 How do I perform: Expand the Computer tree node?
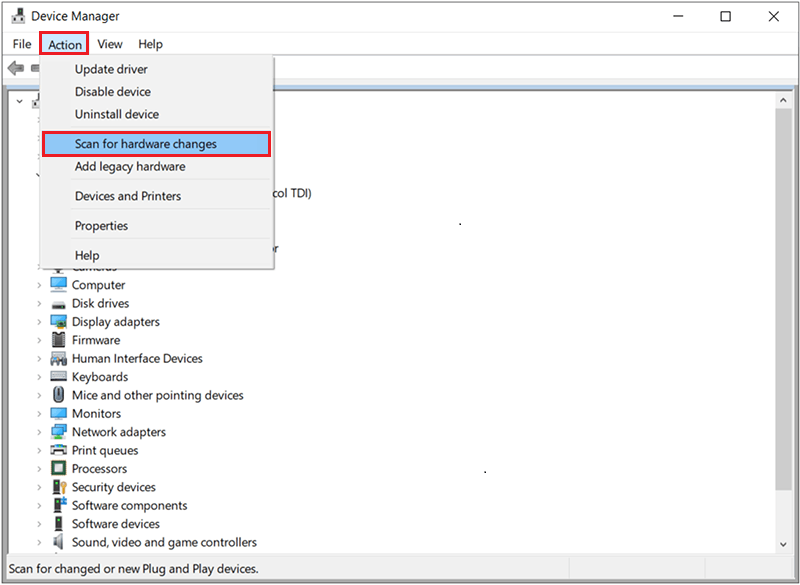pyautogui.click(x=40, y=284)
